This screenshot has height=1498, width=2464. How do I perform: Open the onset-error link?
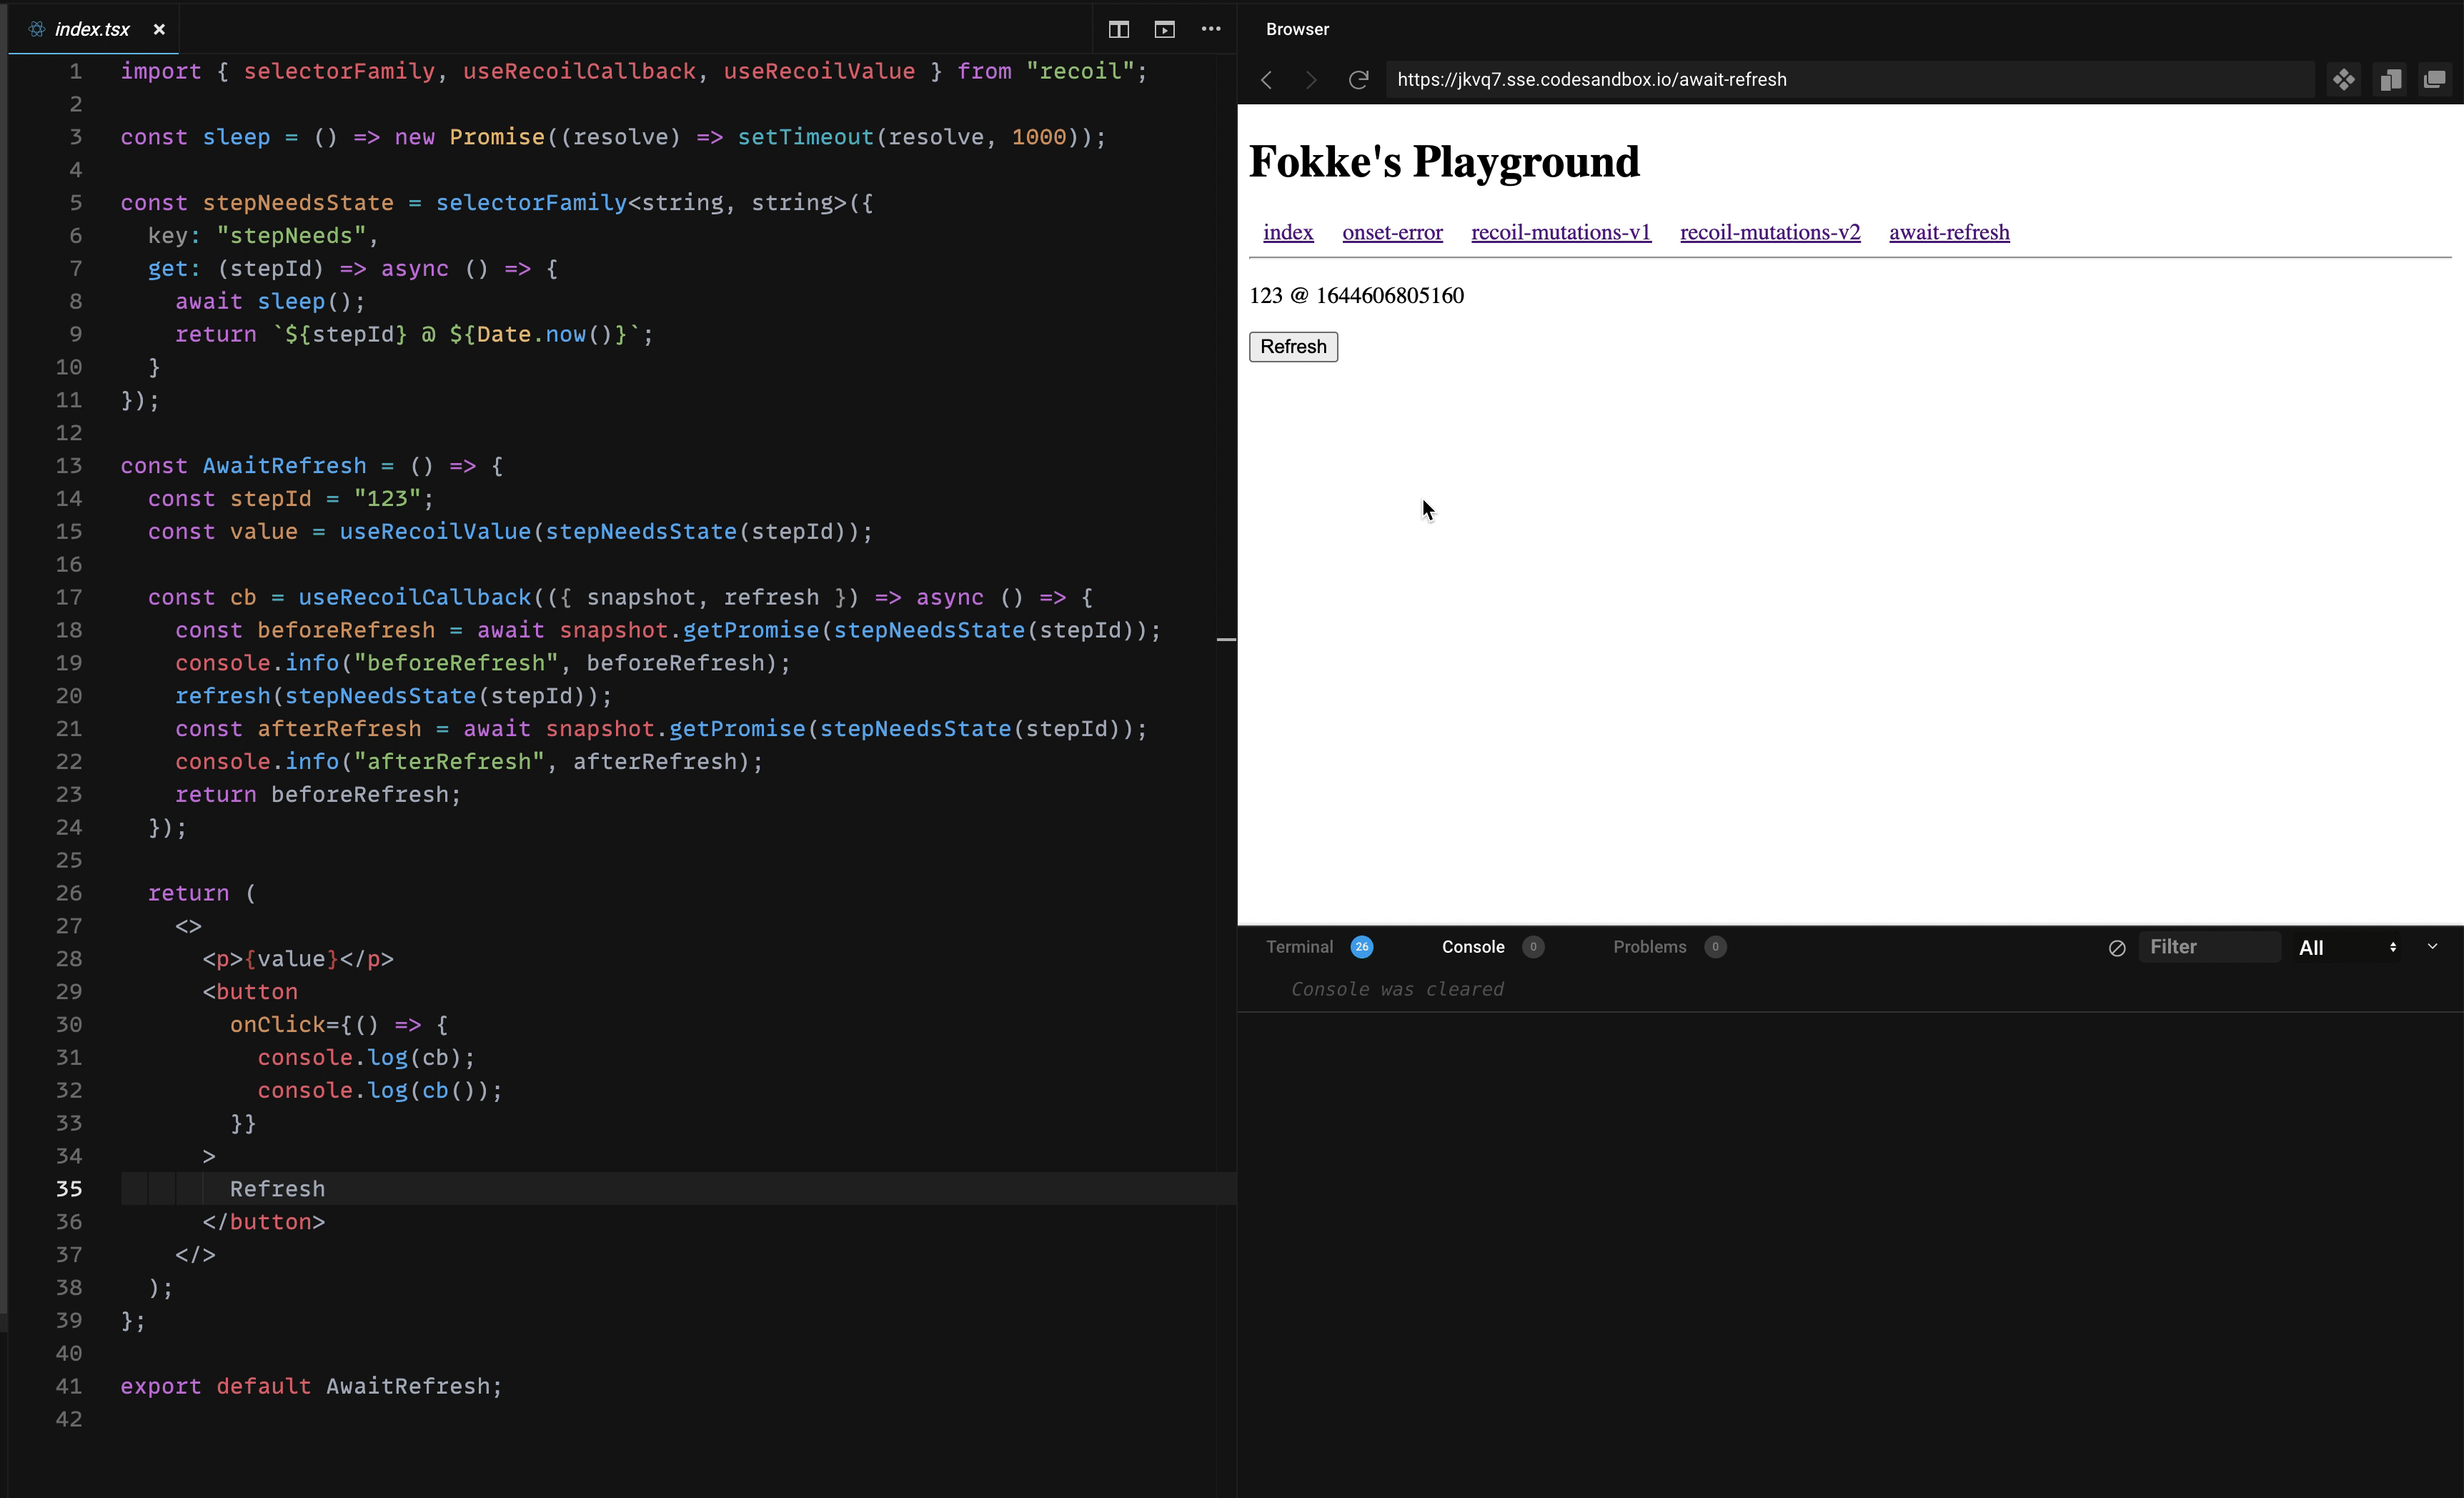[1392, 232]
